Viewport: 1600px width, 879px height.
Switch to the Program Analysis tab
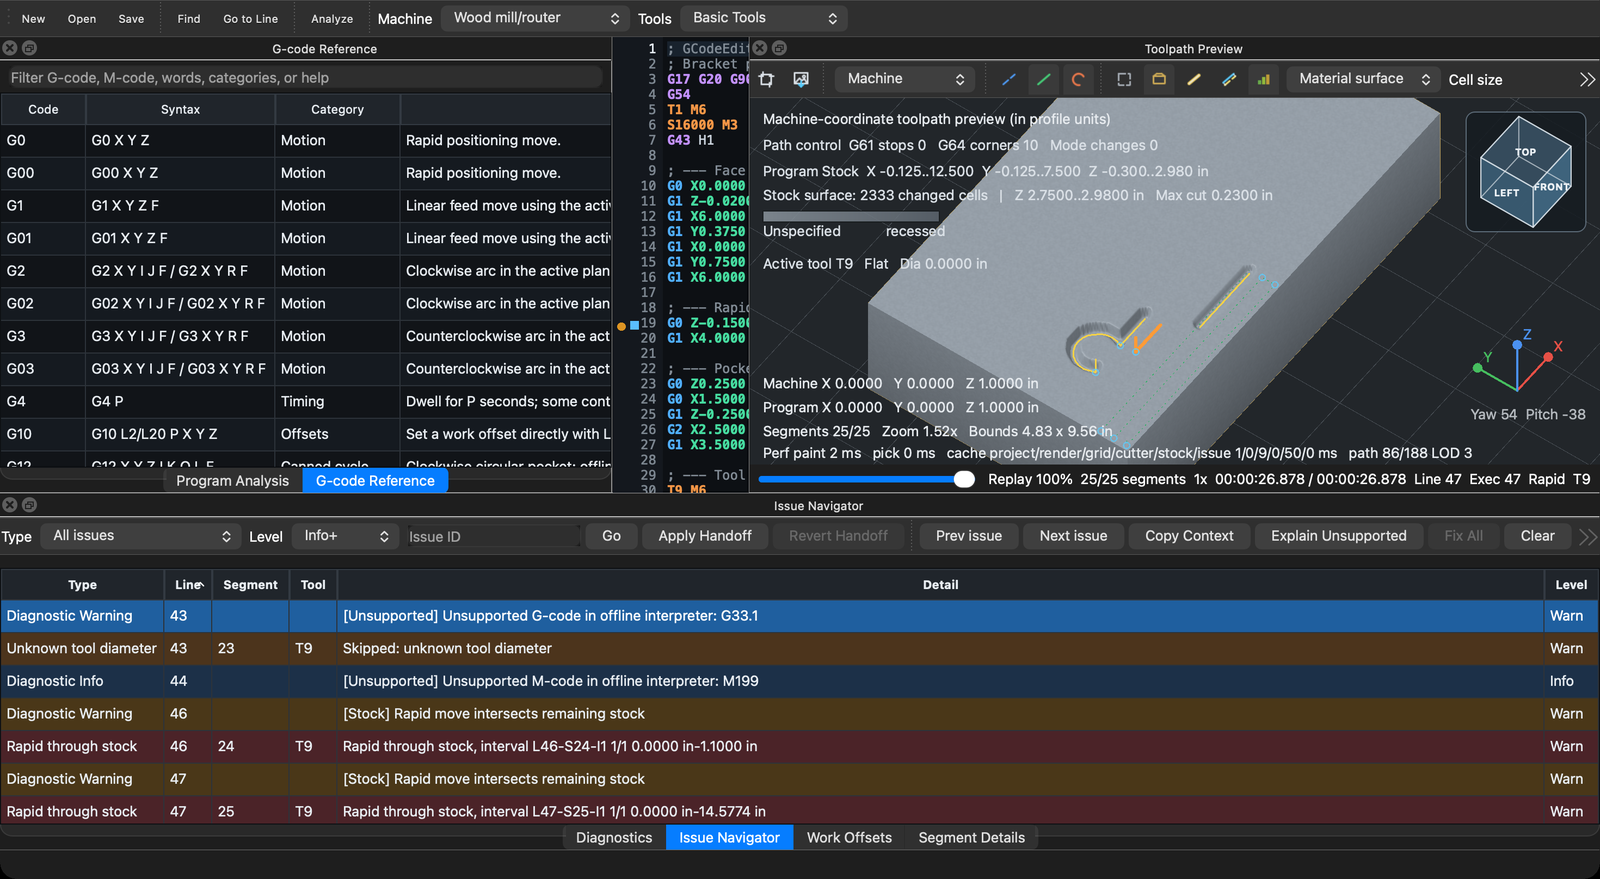pos(232,481)
